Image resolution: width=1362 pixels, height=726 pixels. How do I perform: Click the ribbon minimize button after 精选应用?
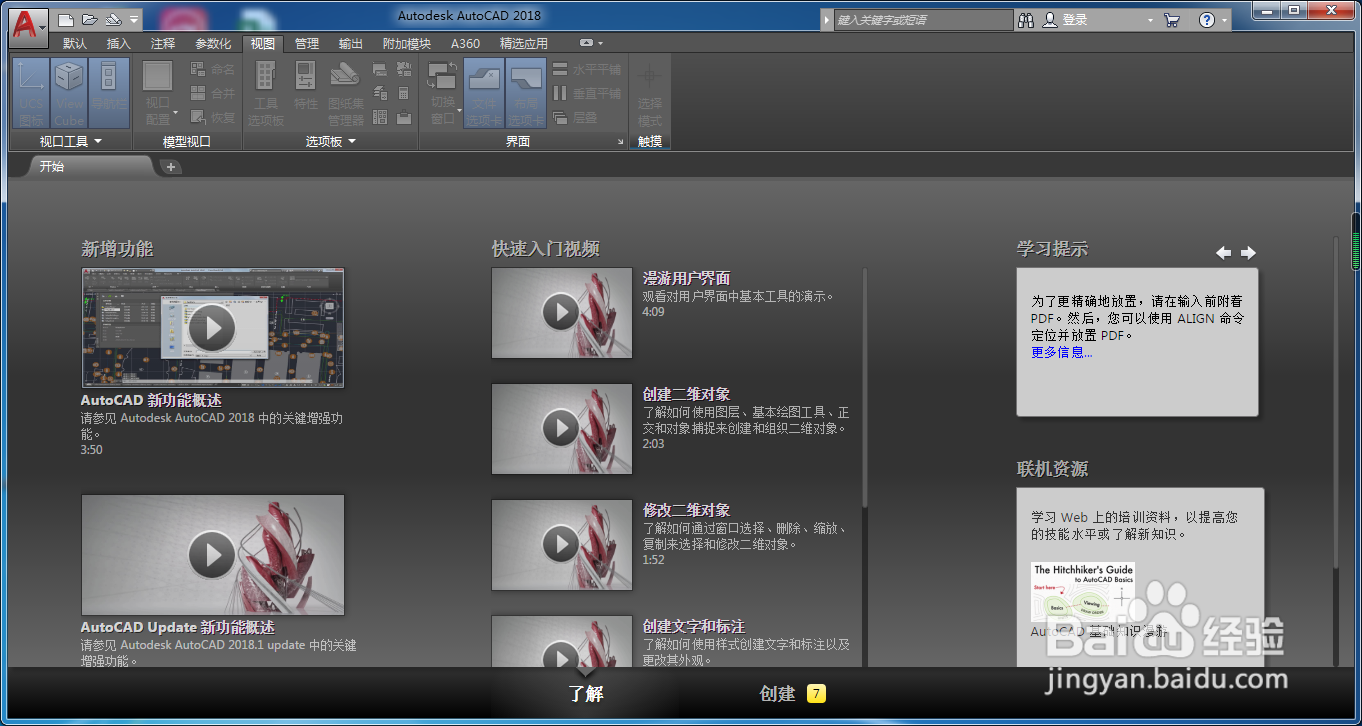(x=586, y=43)
